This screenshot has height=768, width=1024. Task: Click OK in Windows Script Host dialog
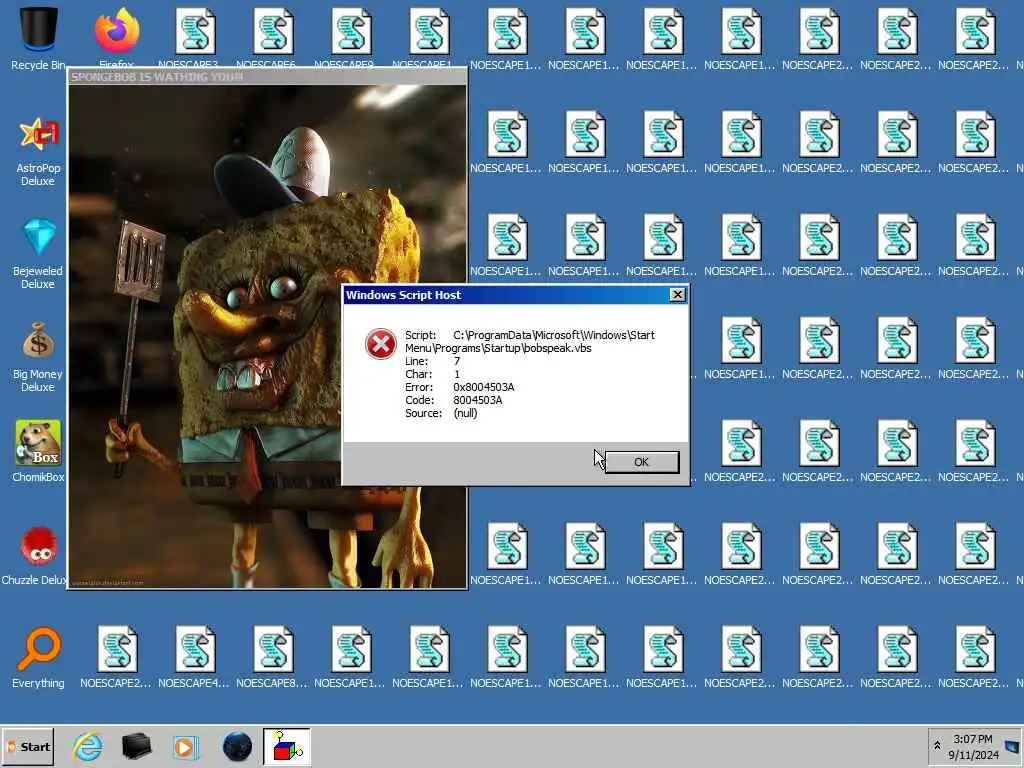[x=641, y=462]
